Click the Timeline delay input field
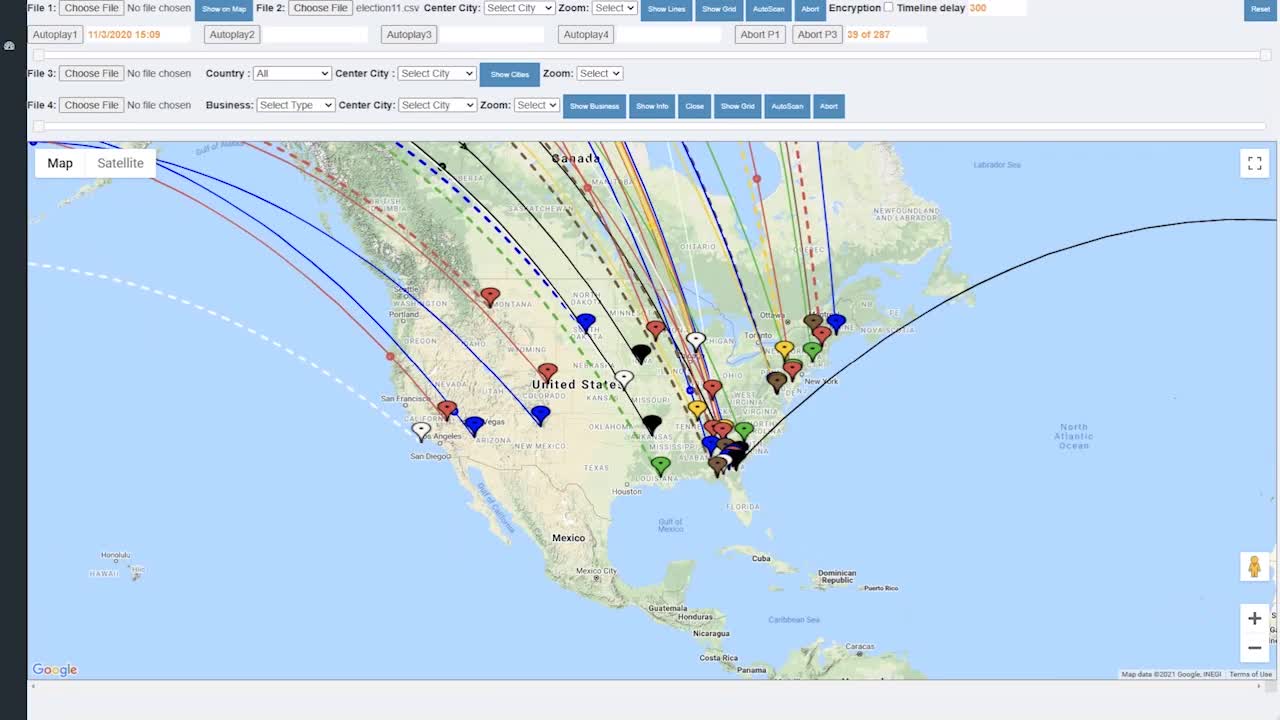1280x720 pixels. pyautogui.click(x=996, y=8)
